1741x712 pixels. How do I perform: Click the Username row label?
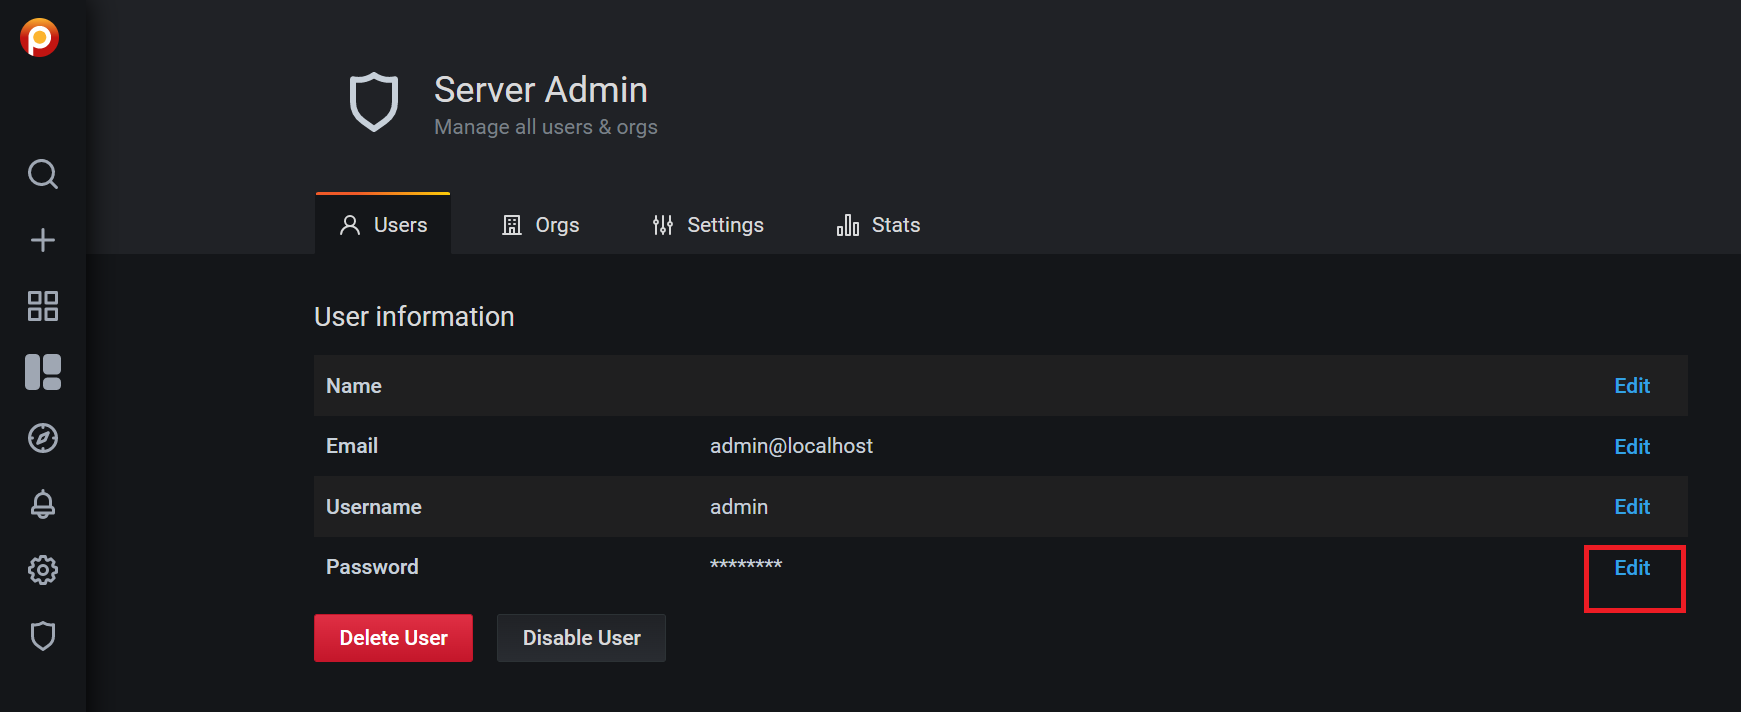point(374,507)
